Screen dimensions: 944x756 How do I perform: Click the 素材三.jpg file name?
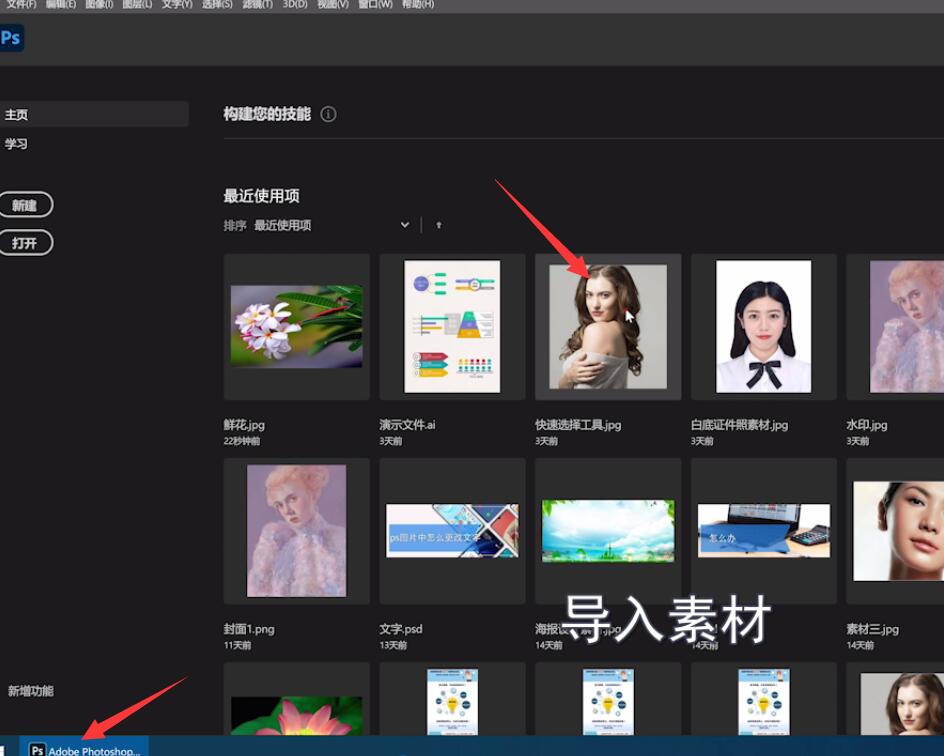coord(872,629)
